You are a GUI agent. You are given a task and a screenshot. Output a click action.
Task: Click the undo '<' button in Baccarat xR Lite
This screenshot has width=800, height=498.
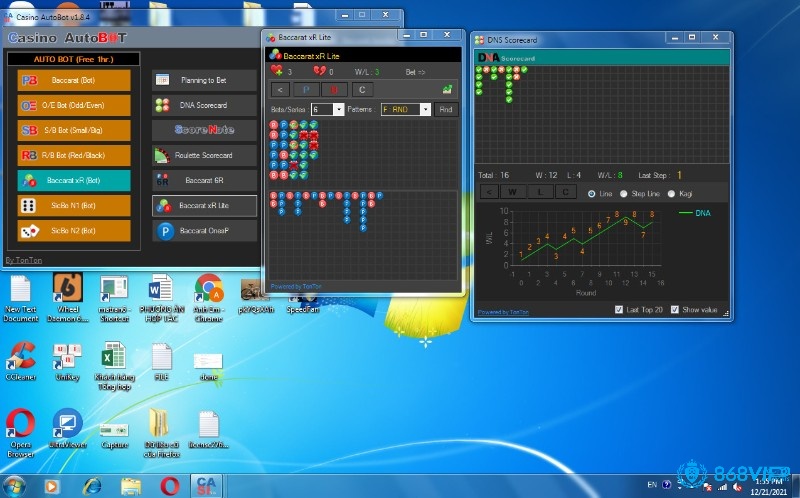pos(280,90)
